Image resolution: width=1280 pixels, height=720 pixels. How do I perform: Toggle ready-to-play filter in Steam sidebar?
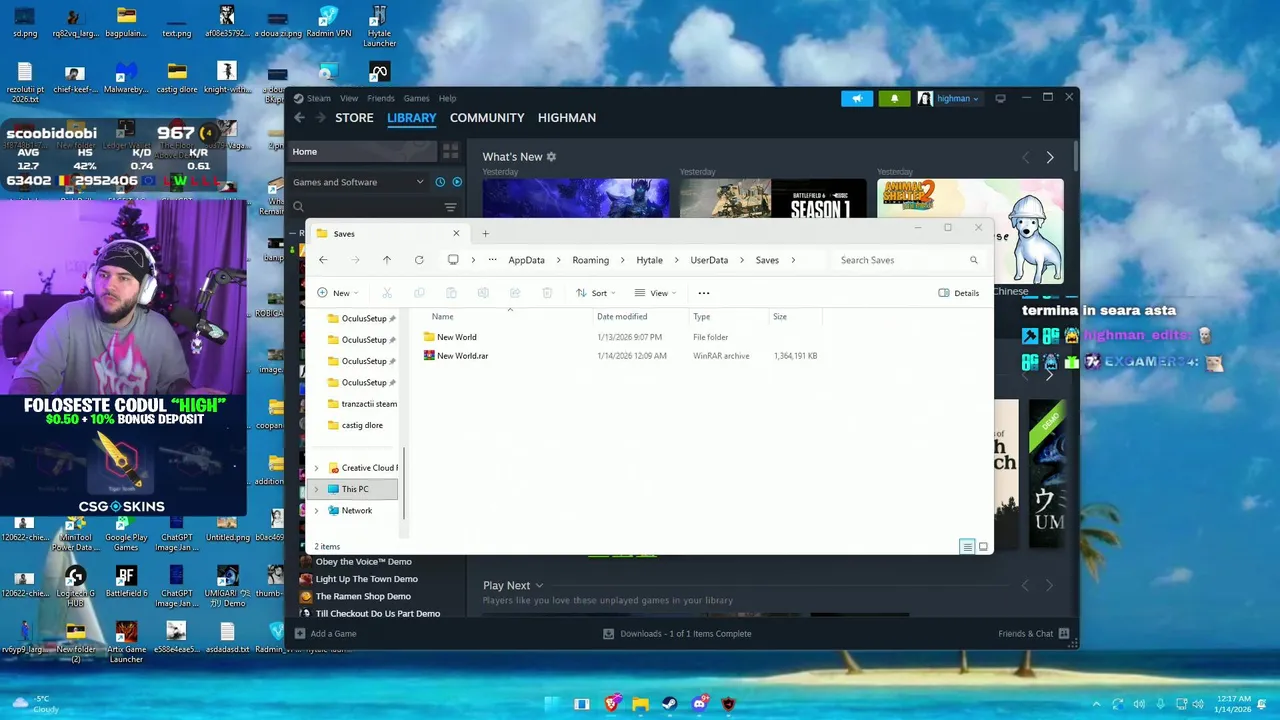(x=457, y=182)
